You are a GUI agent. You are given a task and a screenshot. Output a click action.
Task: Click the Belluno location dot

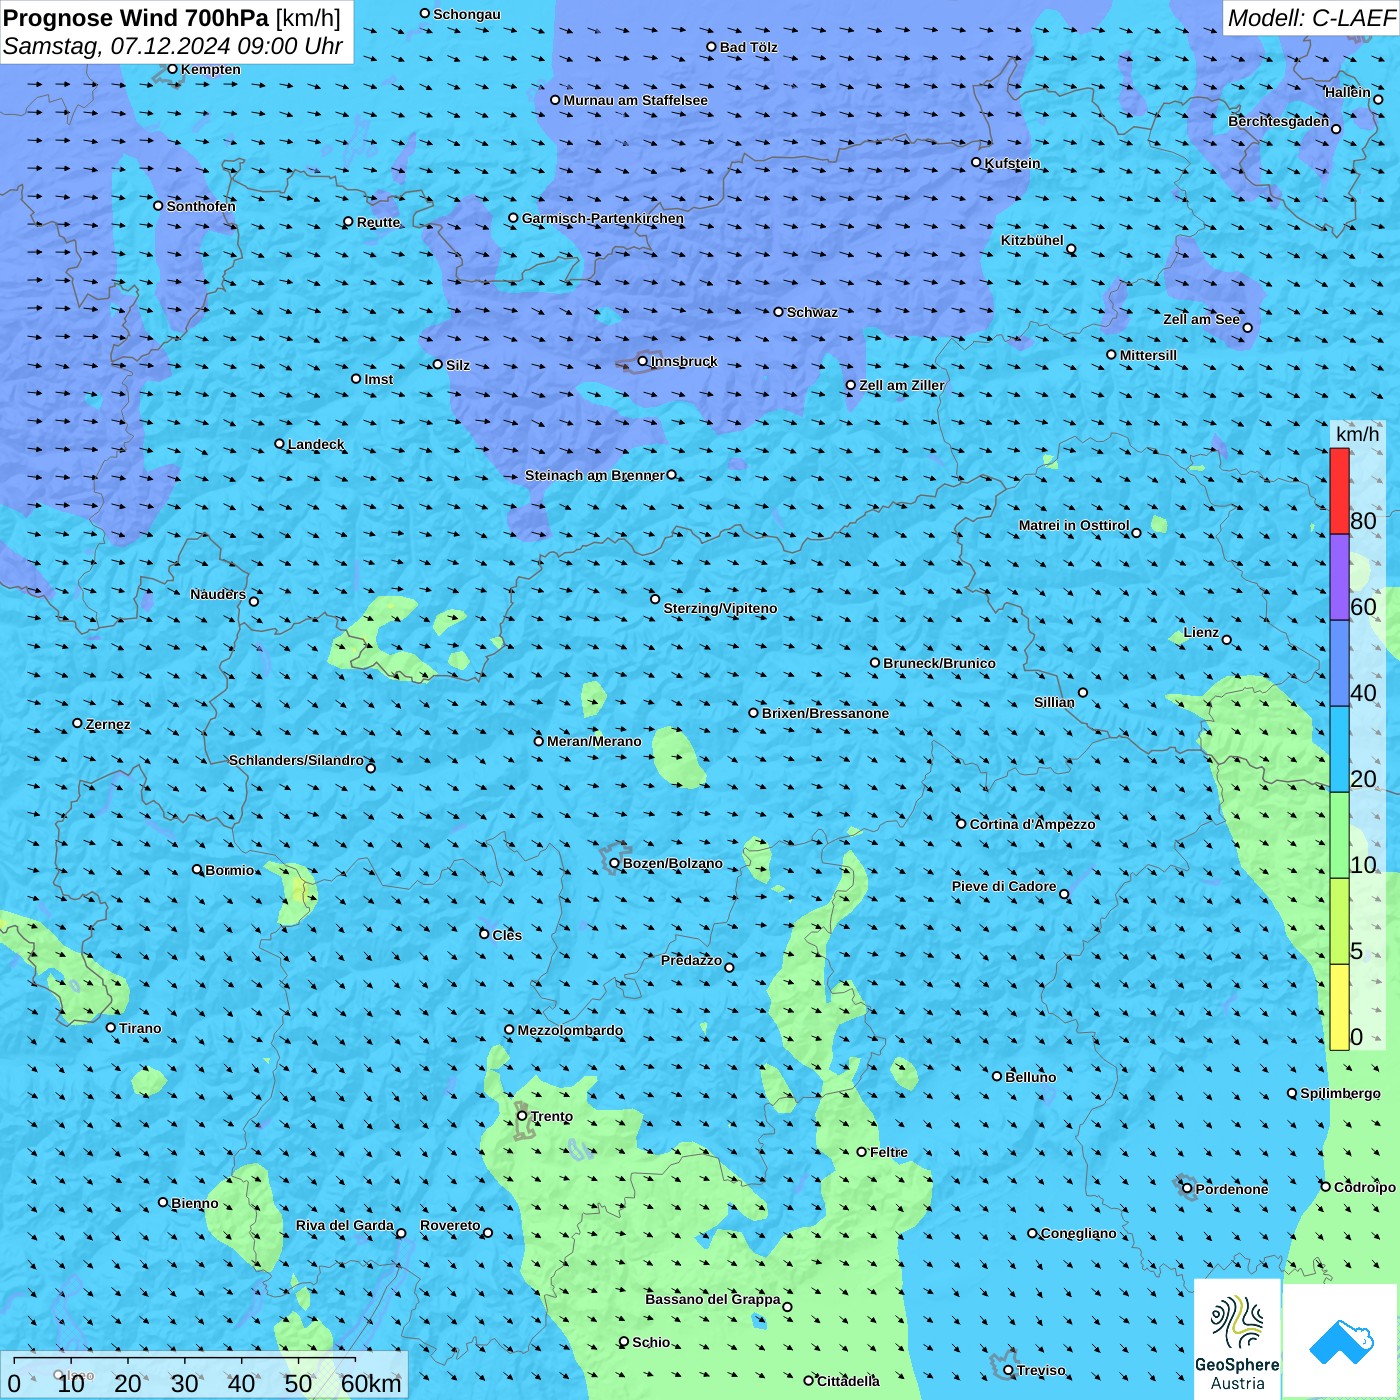pos(996,1077)
